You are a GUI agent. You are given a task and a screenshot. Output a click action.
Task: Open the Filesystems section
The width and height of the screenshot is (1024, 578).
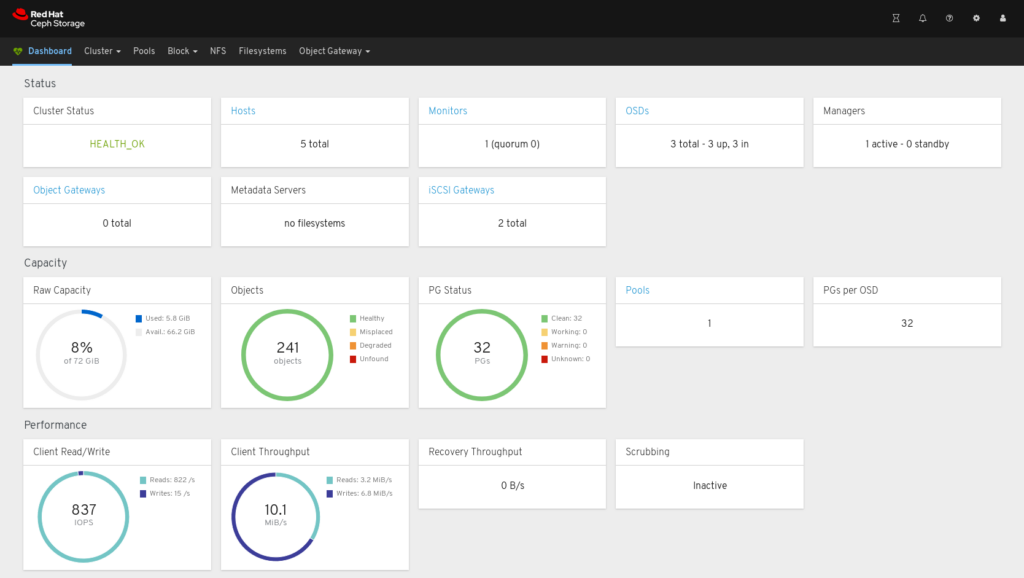[x=262, y=50]
